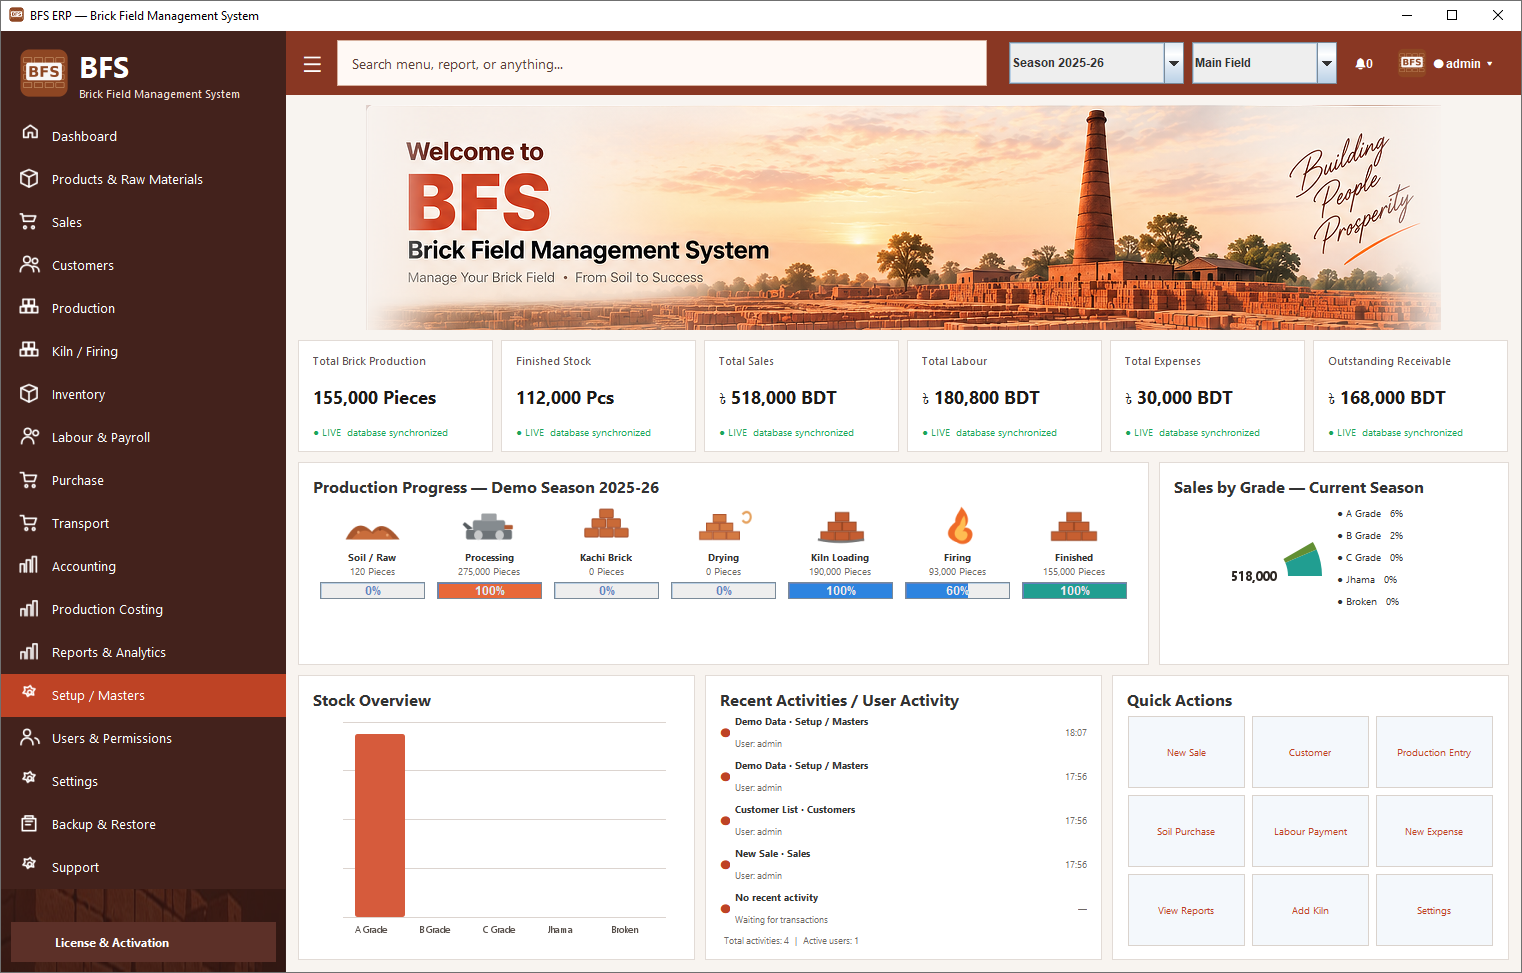Open the Add Kiln quick action
This screenshot has height=973, width=1522.
point(1310,910)
